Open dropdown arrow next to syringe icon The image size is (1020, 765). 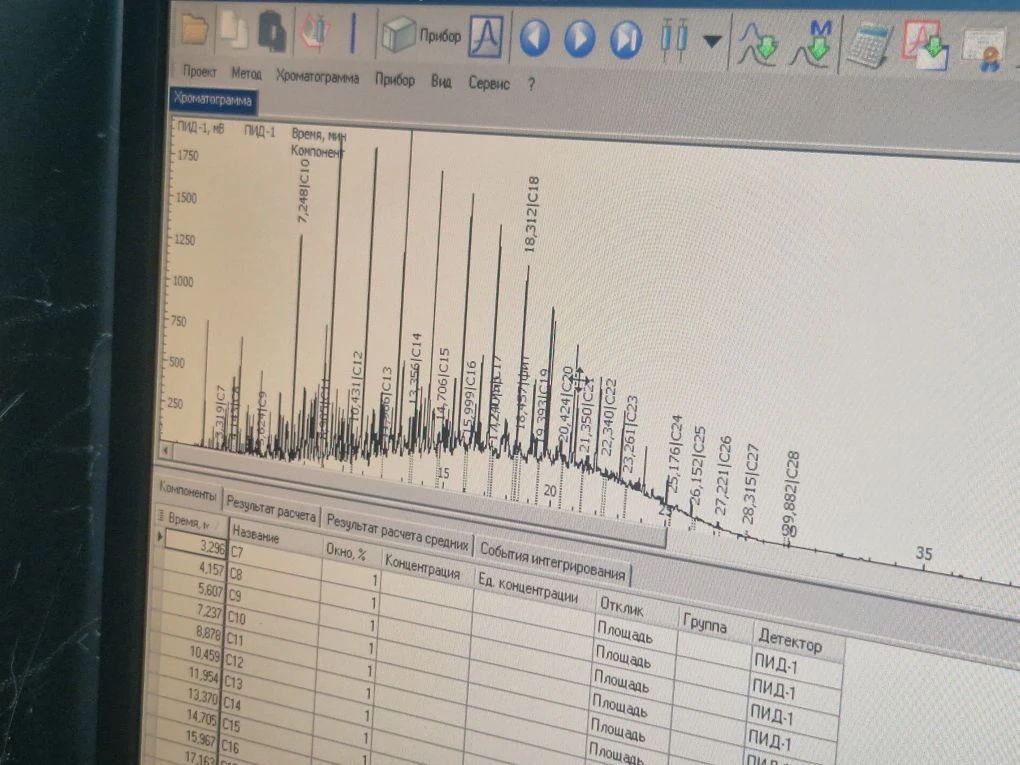coord(712,42)
